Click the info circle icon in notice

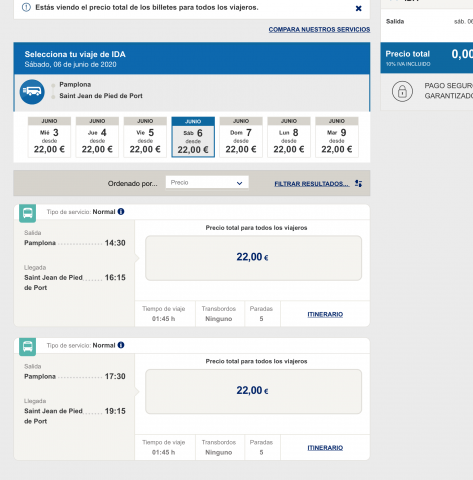click(x=26, y=7)
